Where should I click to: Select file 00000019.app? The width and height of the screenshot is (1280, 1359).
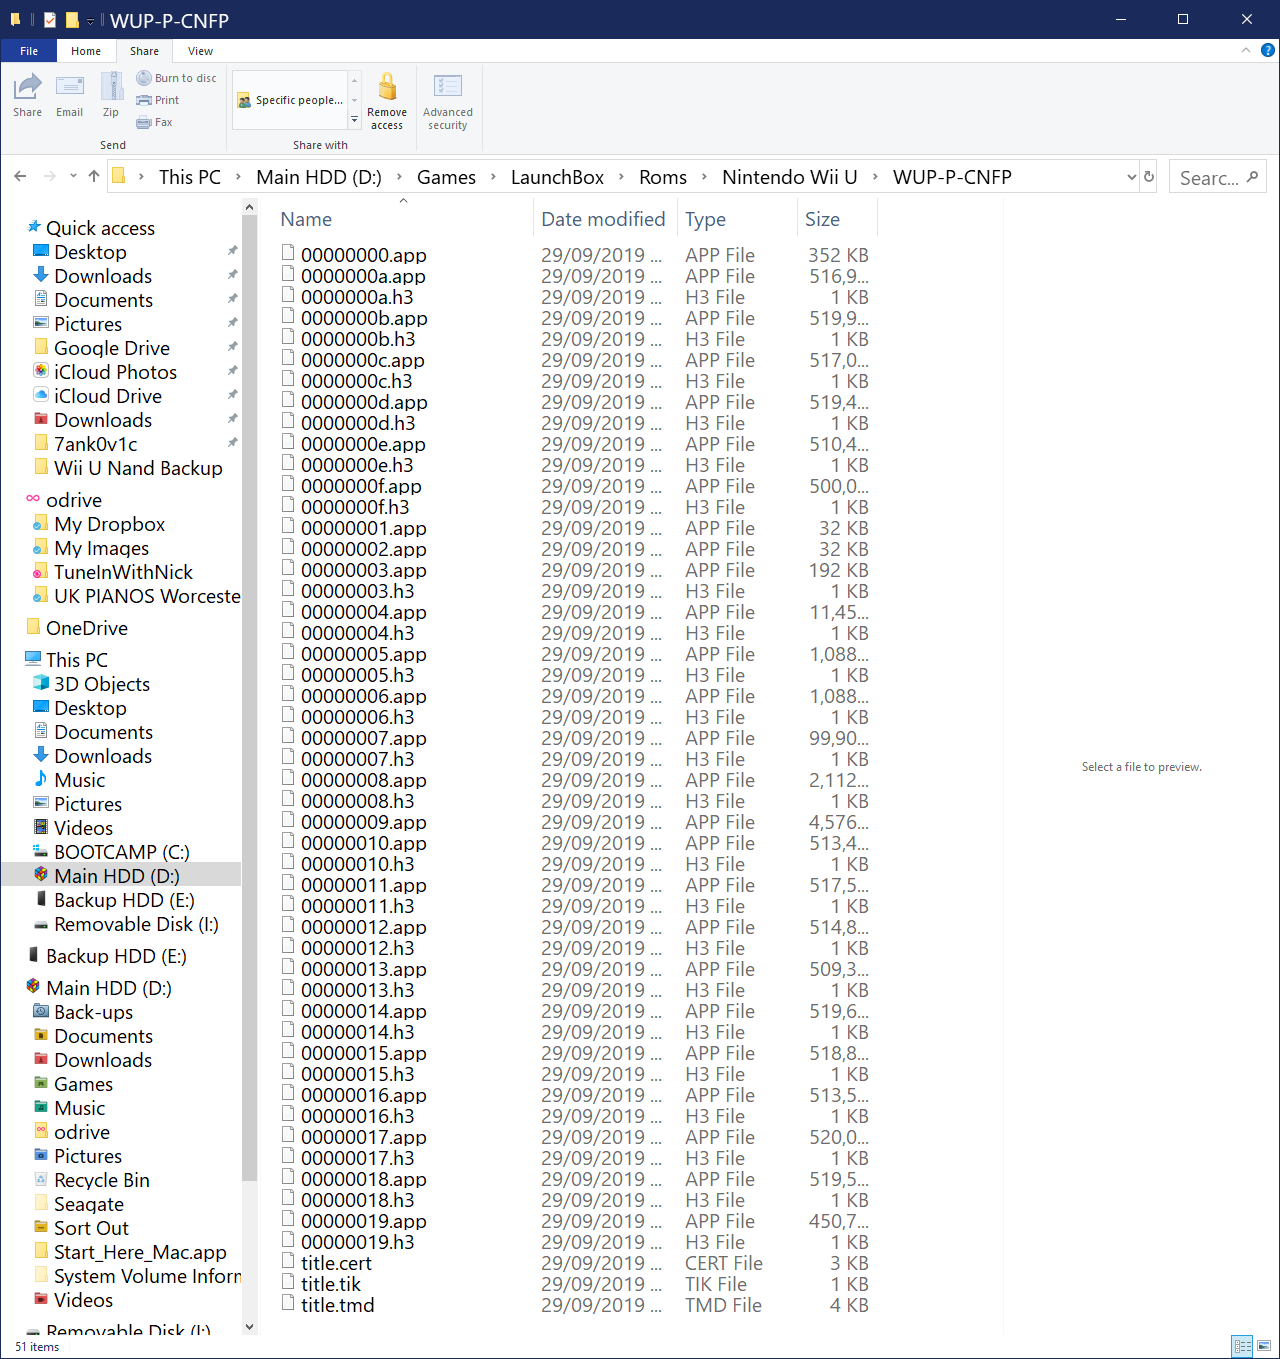coord(363,1221)
